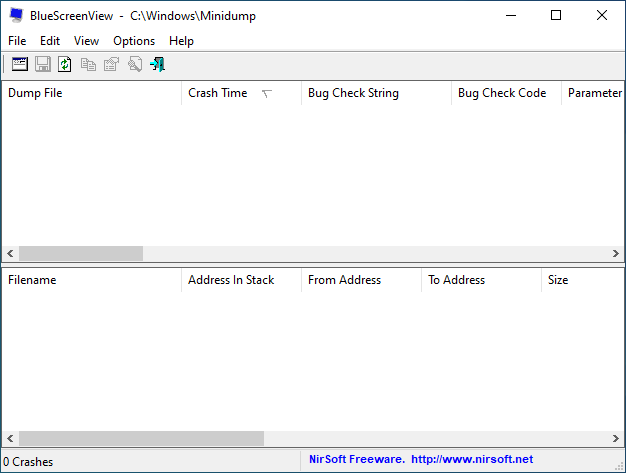
Task: Sort by Dump File column header
Action: (x=35, y=93)
